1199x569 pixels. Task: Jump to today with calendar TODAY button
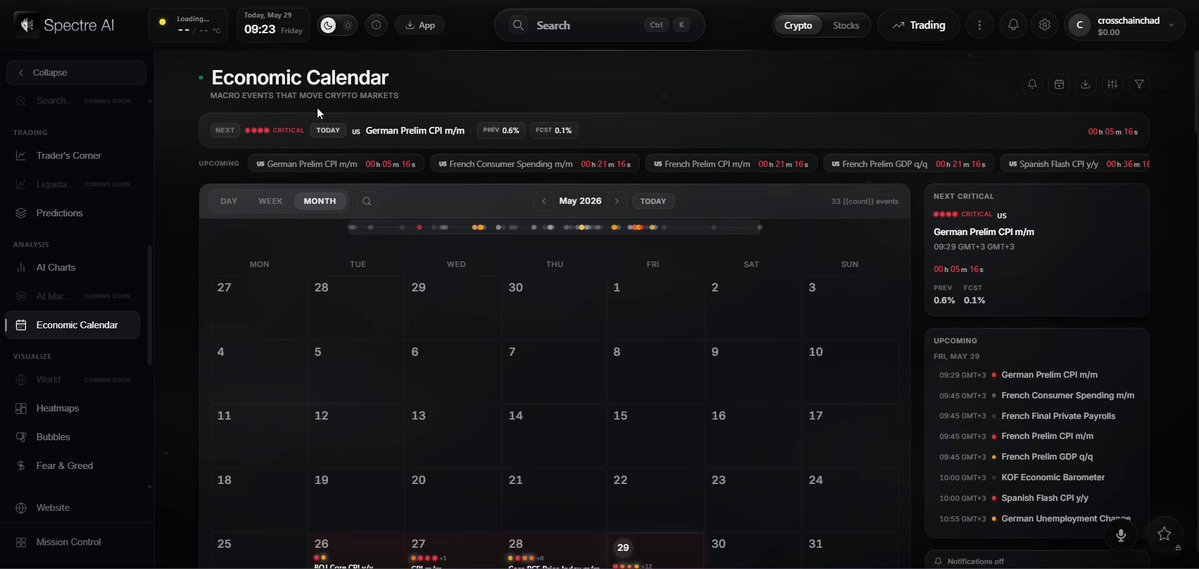pos(653,201)
